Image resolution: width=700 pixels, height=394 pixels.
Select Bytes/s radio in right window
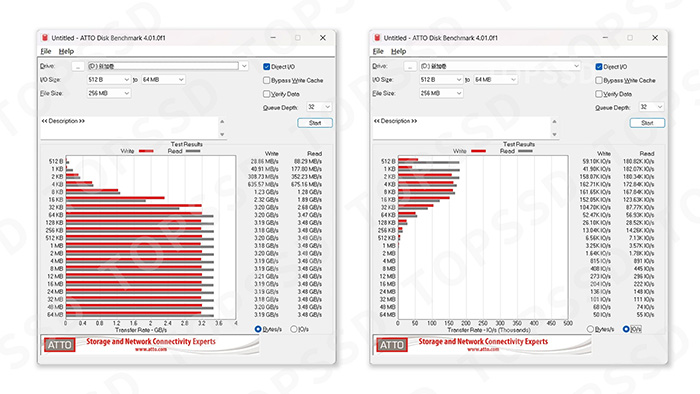[x=590, y=329]
